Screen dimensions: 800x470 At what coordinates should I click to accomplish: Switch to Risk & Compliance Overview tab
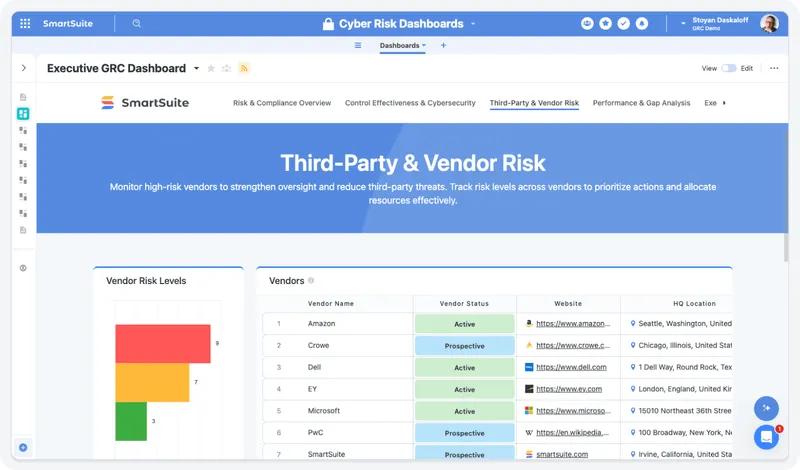point(282,103)
